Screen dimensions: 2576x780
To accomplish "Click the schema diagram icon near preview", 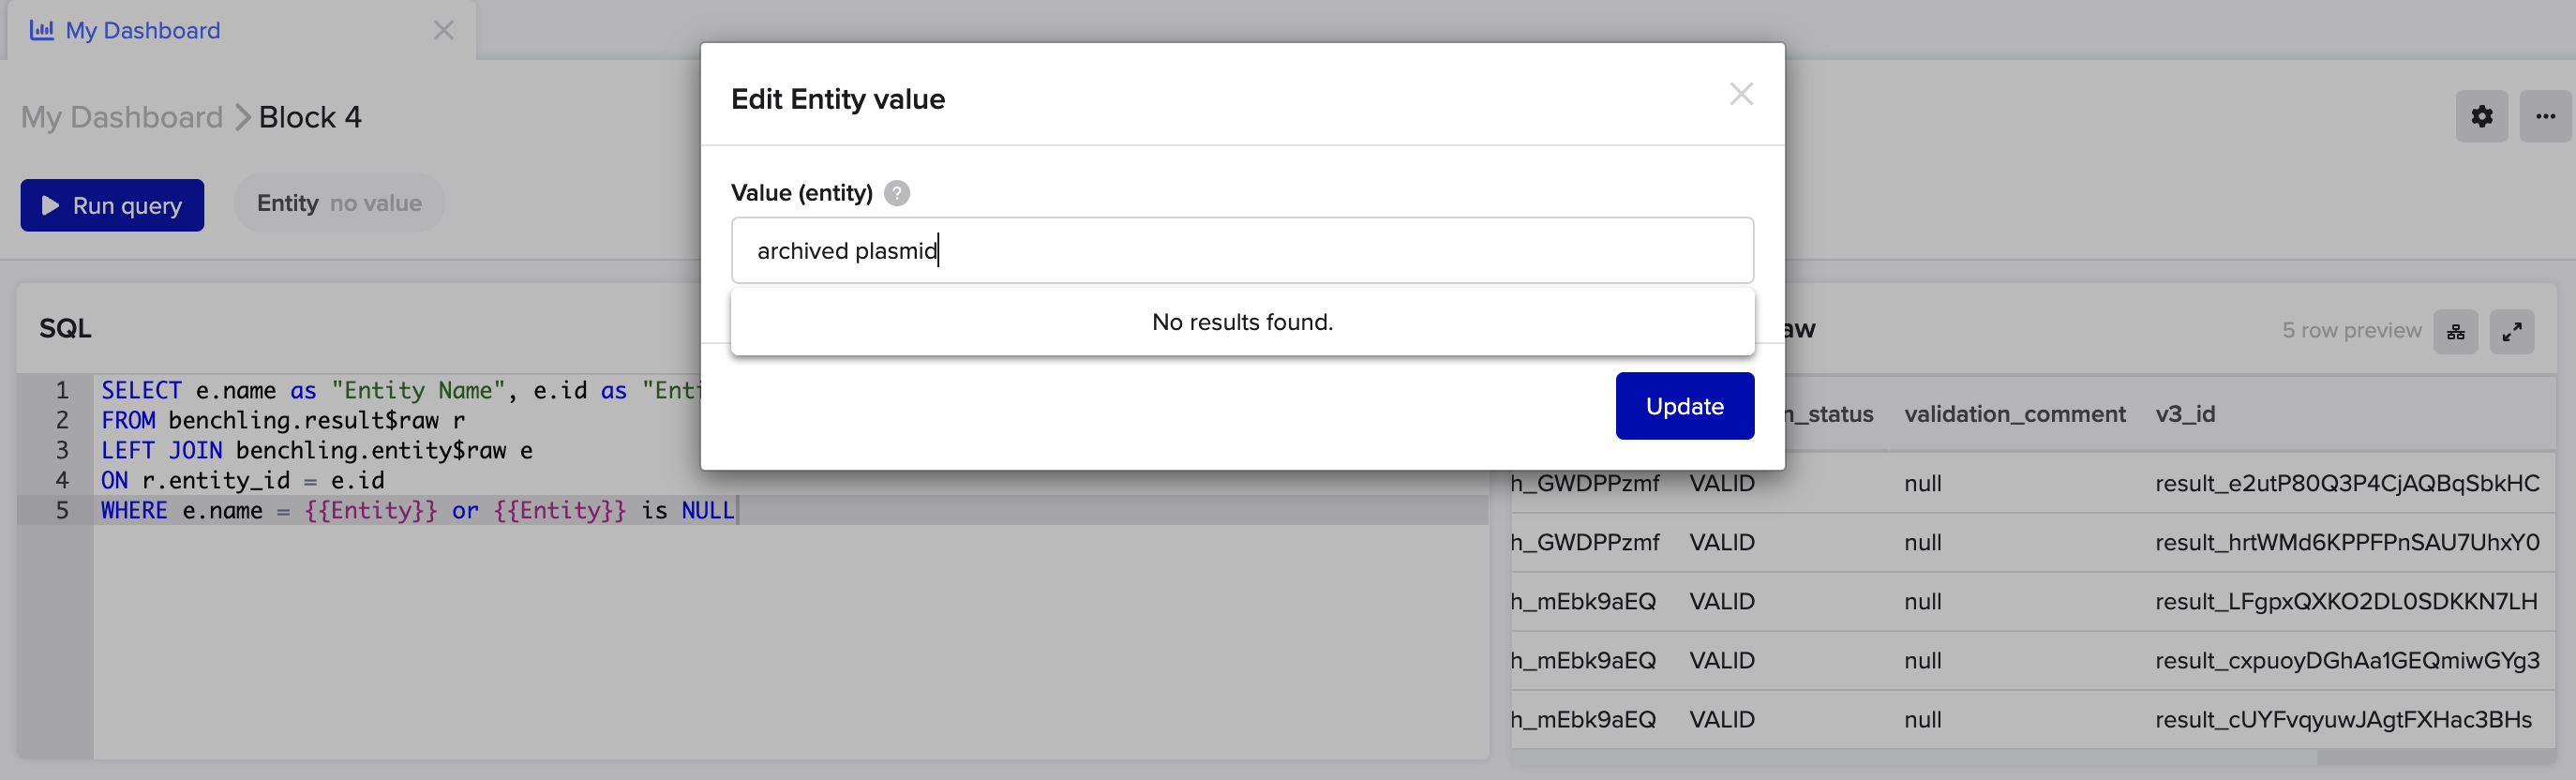I will click(2455, 332).
